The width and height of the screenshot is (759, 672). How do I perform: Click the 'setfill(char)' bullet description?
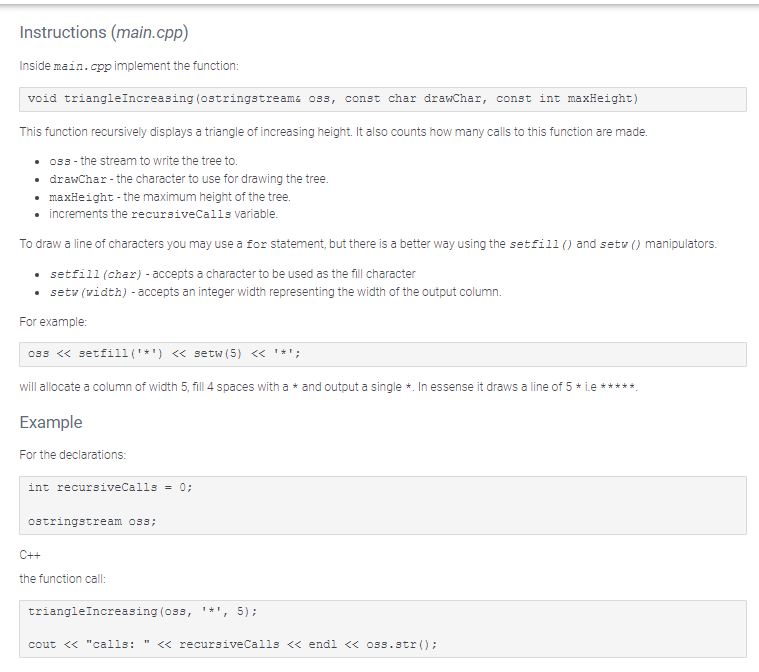[x=232, y=274]
